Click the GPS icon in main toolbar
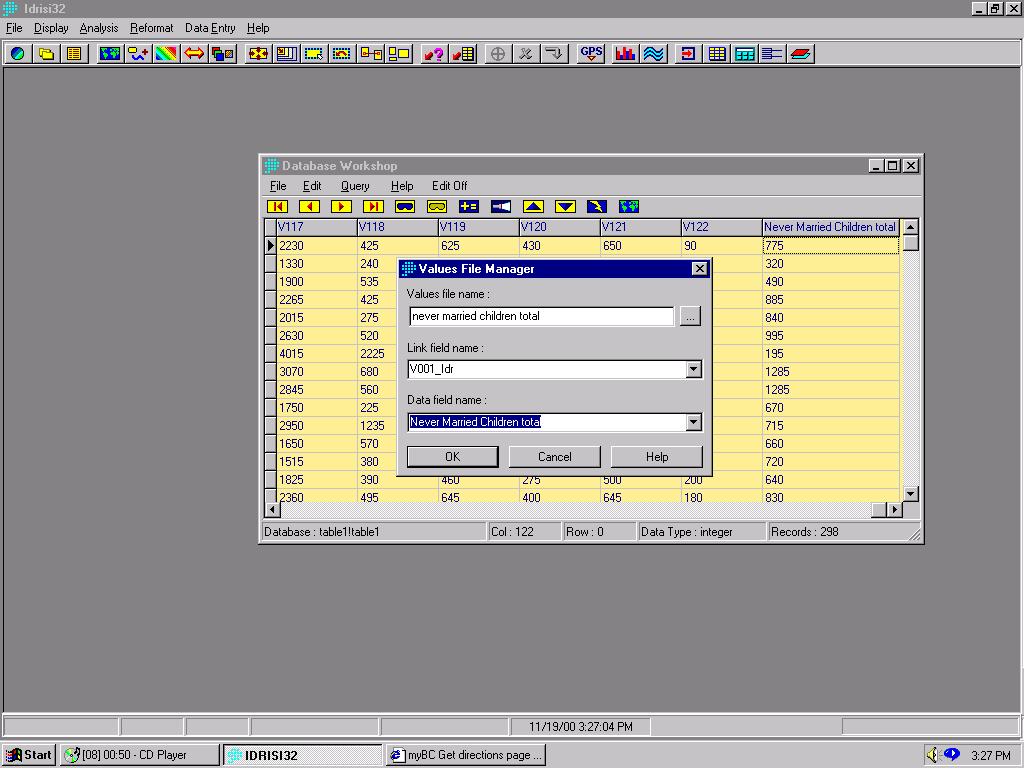Viewport: 1024px width, 768px height. 591,54
